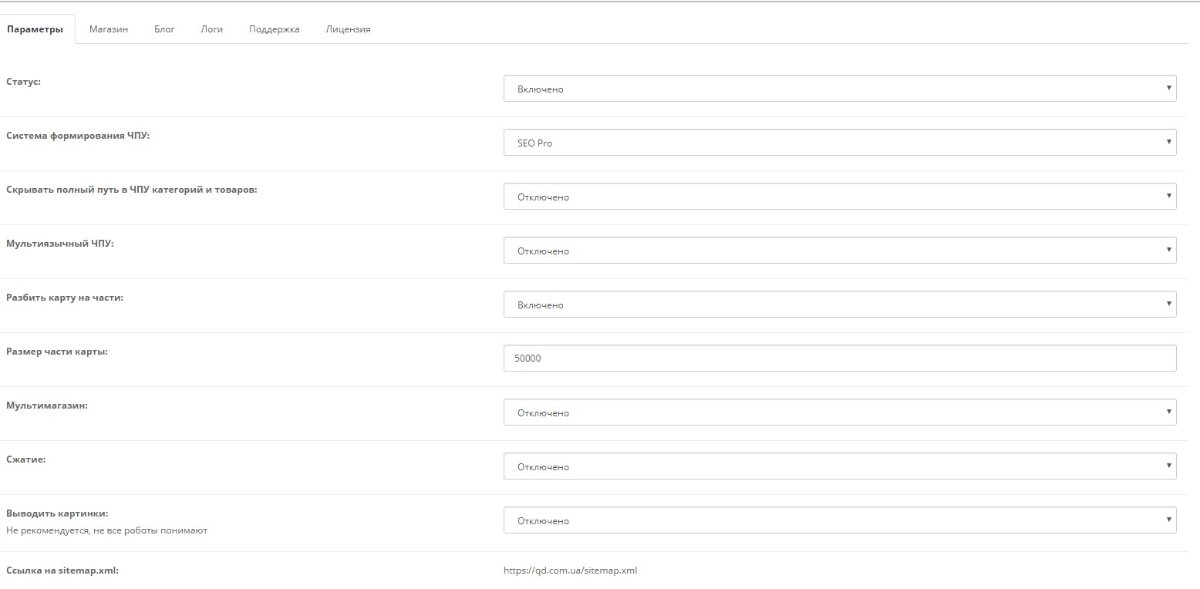Expand the Система формирования ЧПУ dropdown
The image size is (1200, 589).
click(x=840, y=143)
